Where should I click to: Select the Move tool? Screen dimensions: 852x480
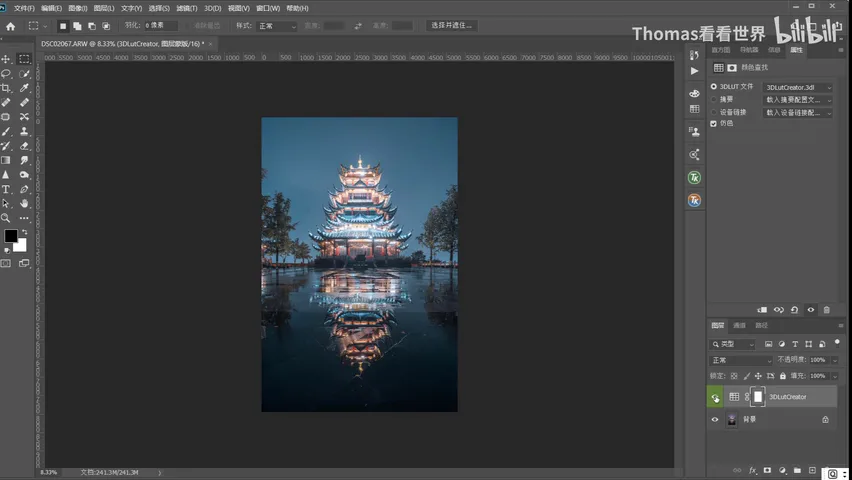[6, 59]
